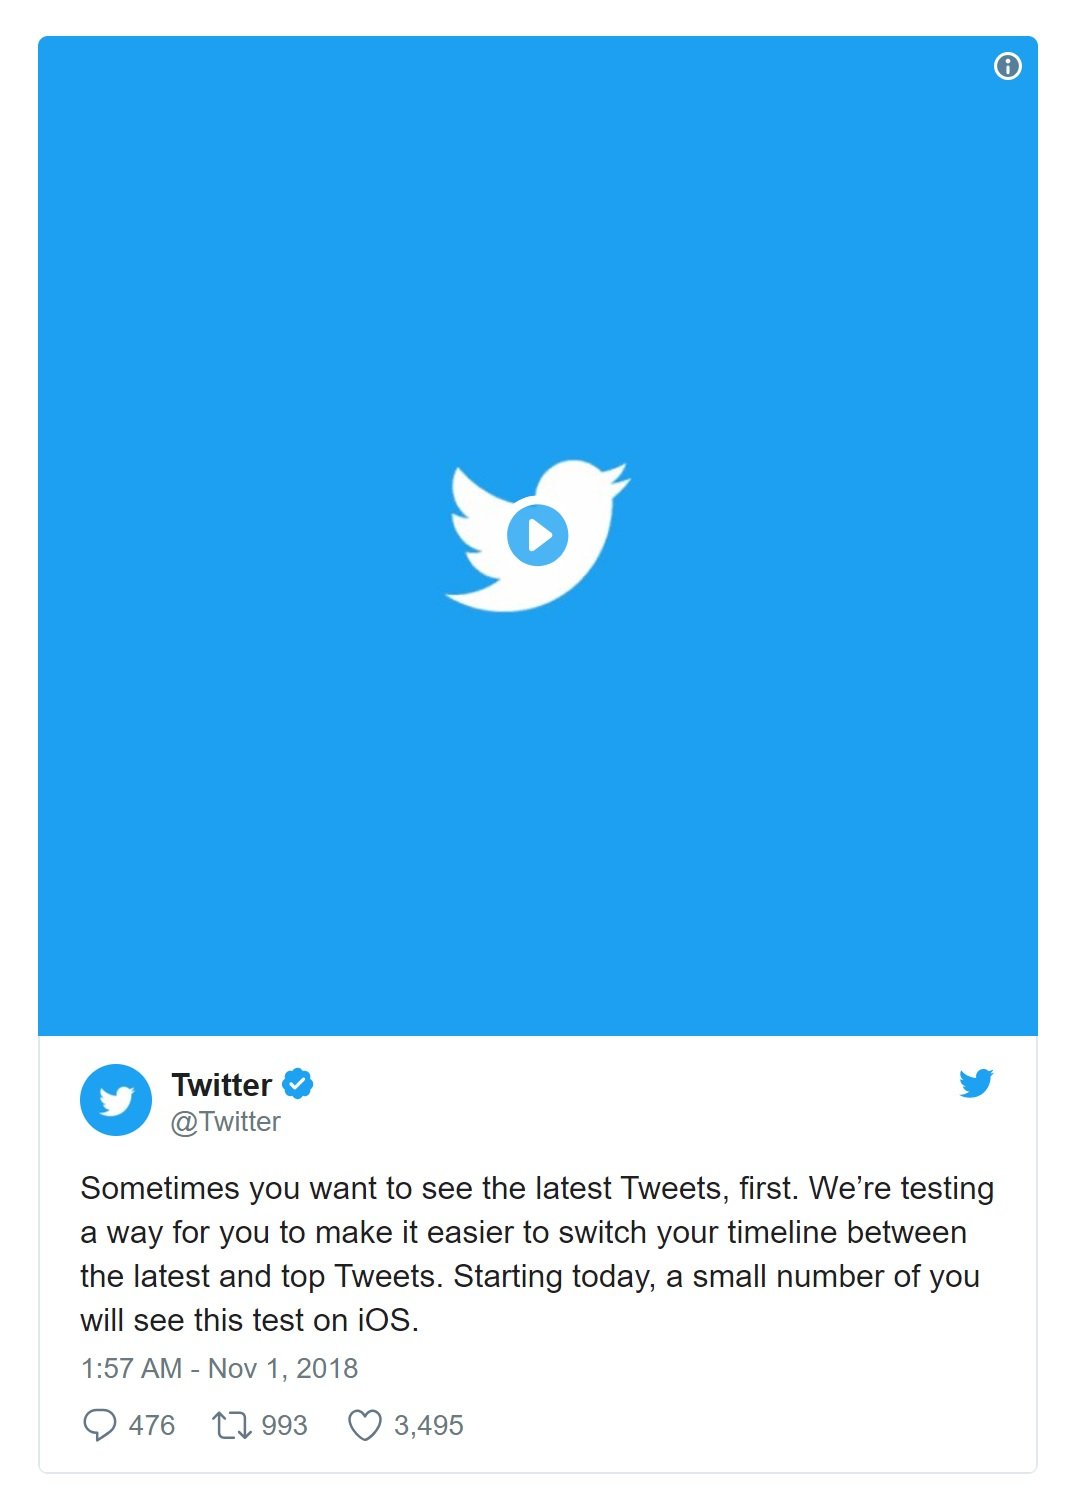Click the 993 retweets count
The image size is (1075, 1505).
284,1425
